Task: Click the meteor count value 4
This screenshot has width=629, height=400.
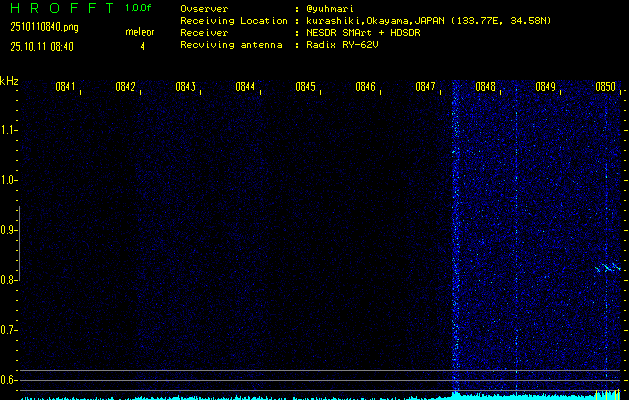Action: pos(142,47)
